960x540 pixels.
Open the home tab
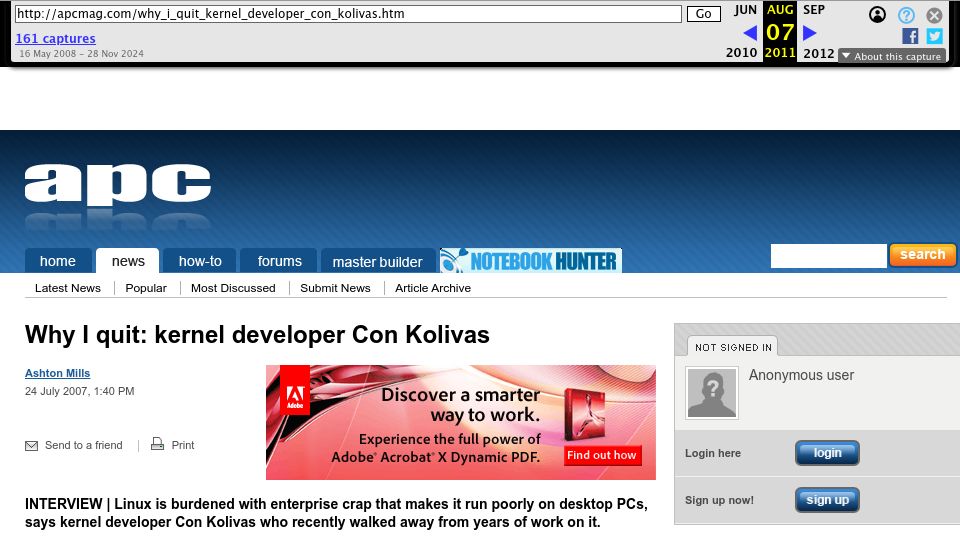58,261
